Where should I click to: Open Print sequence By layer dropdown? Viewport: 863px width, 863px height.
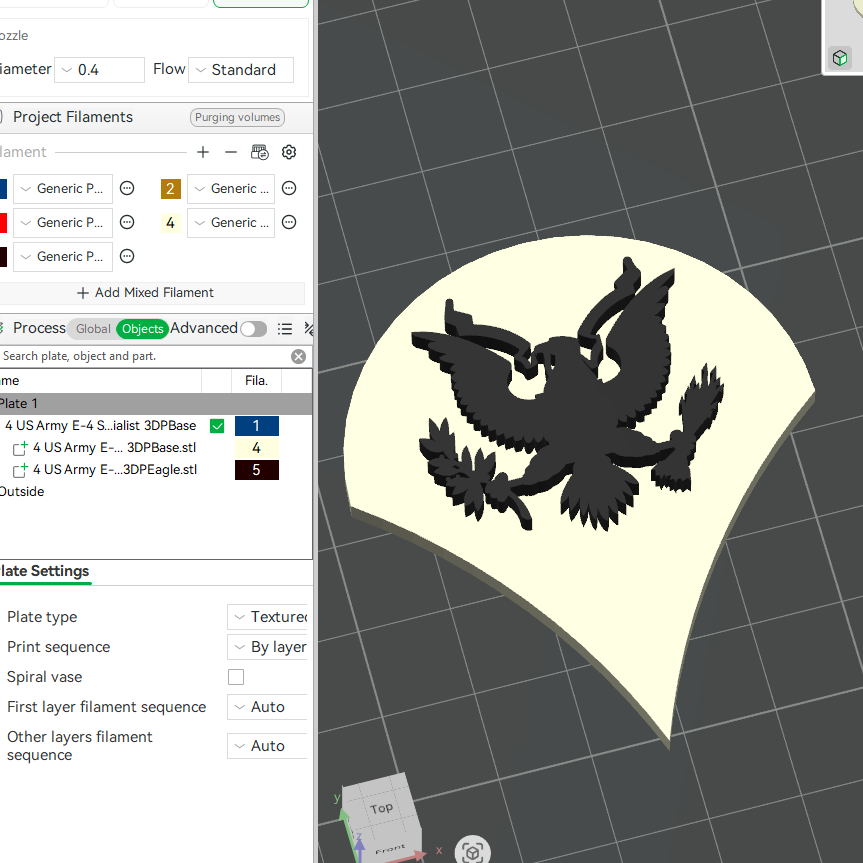coord(267,647)
